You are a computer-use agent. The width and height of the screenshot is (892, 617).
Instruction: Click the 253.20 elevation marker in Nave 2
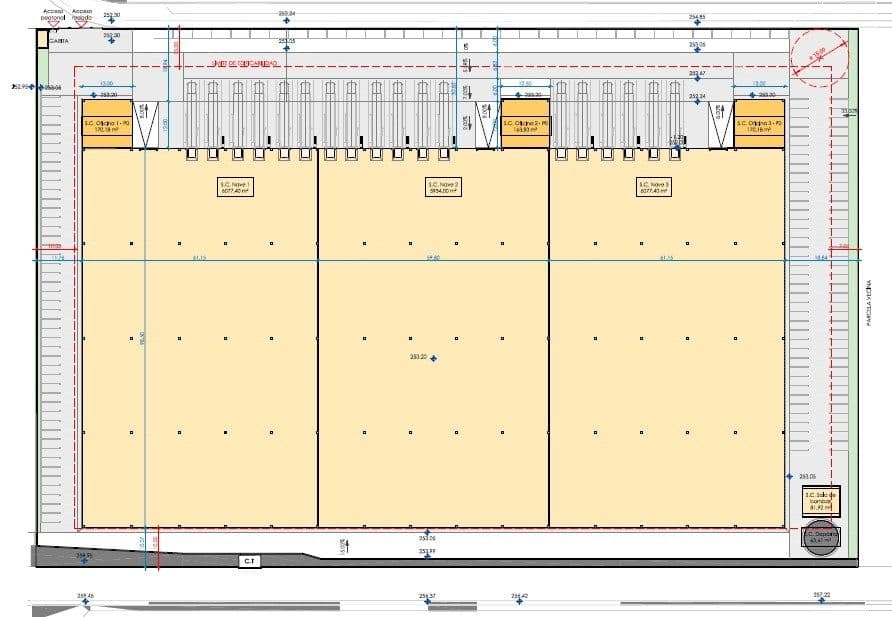point(434,358)
